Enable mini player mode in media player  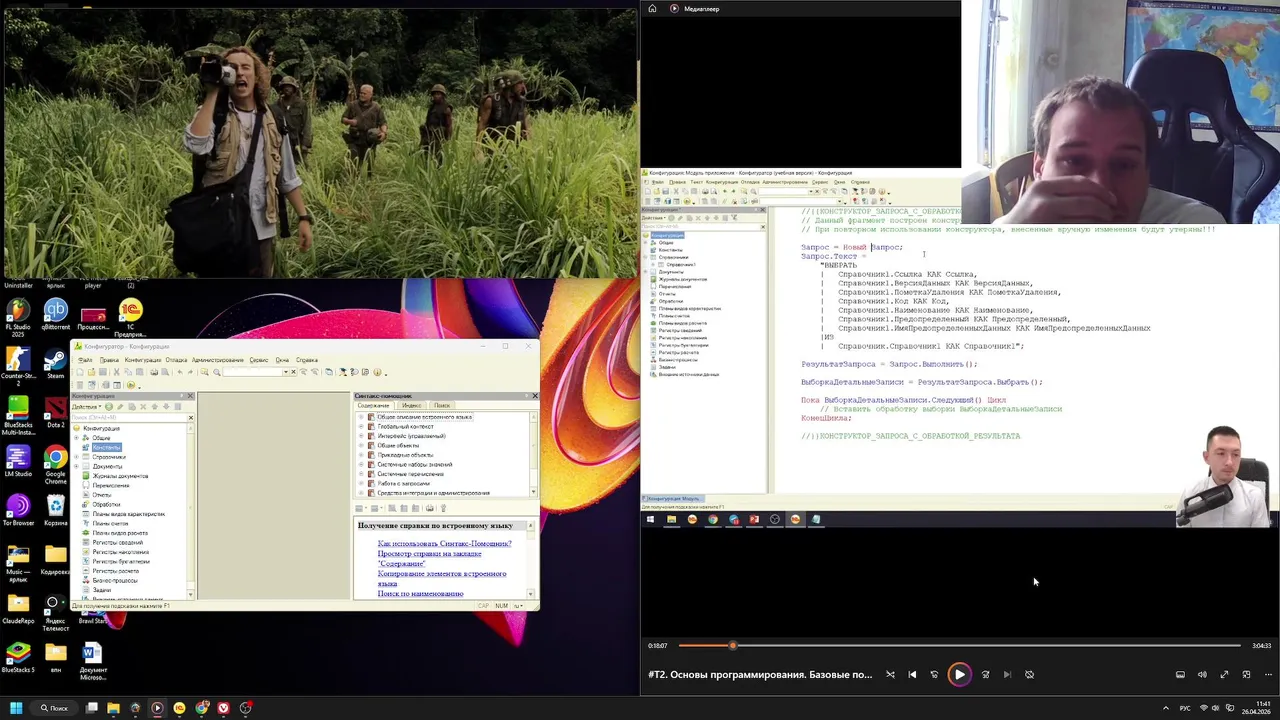tap(1246, 674)
